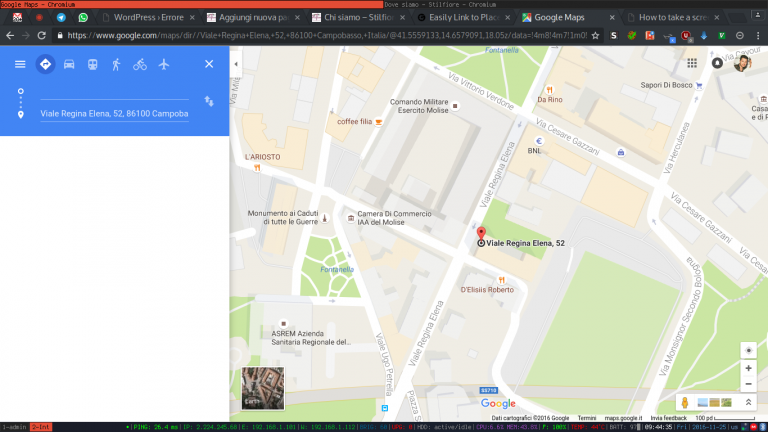The width and height of the screenshot is (768, 432).
Task: Open Chromium three-dot menu
Action: point(758,35)
